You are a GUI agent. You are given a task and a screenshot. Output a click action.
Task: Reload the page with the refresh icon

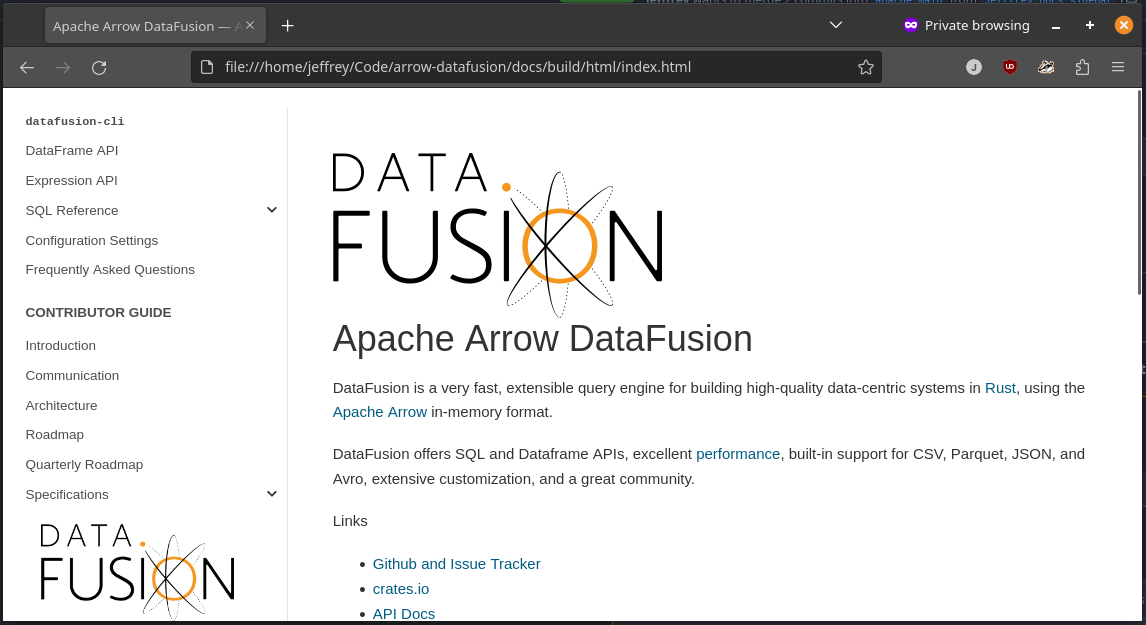(x=99, y=67)
